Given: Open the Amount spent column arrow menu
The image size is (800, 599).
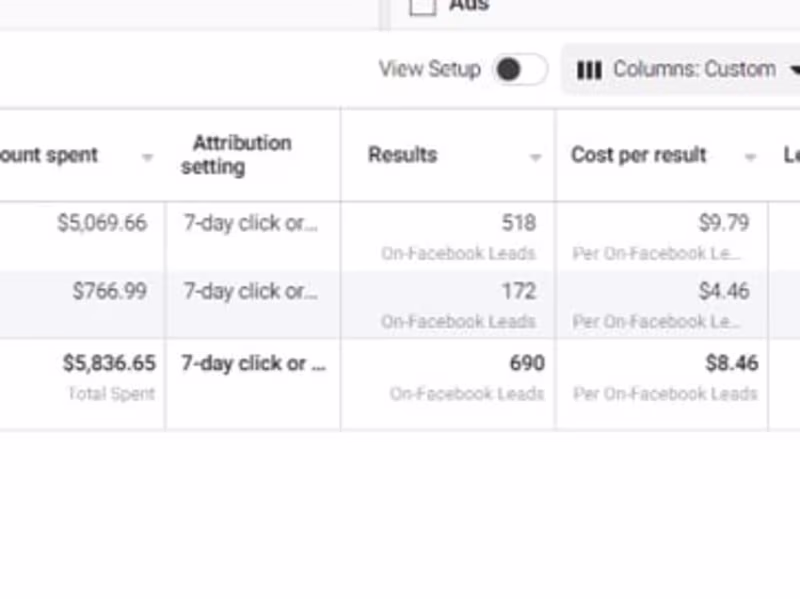Looking at the screenshot, I should [x=147, y=157].
